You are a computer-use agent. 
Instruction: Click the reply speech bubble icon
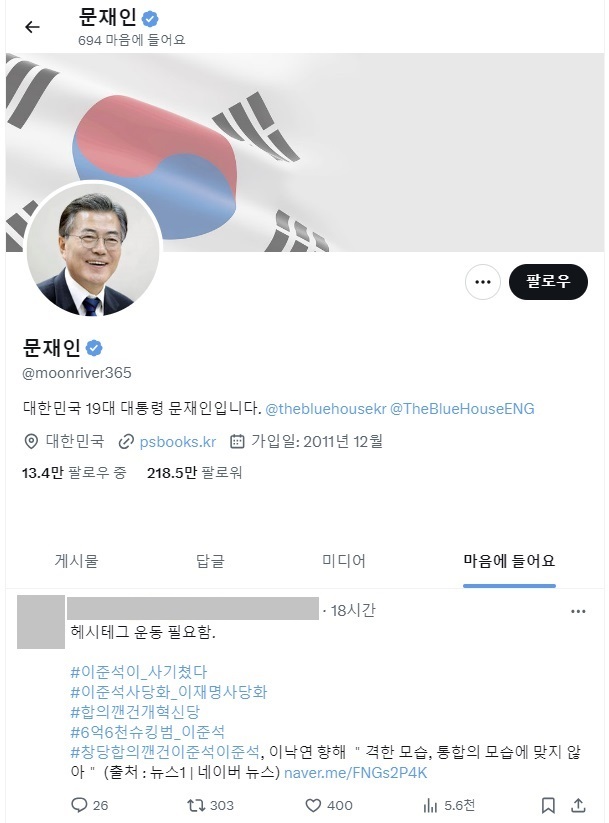click(x=79, y=805)
